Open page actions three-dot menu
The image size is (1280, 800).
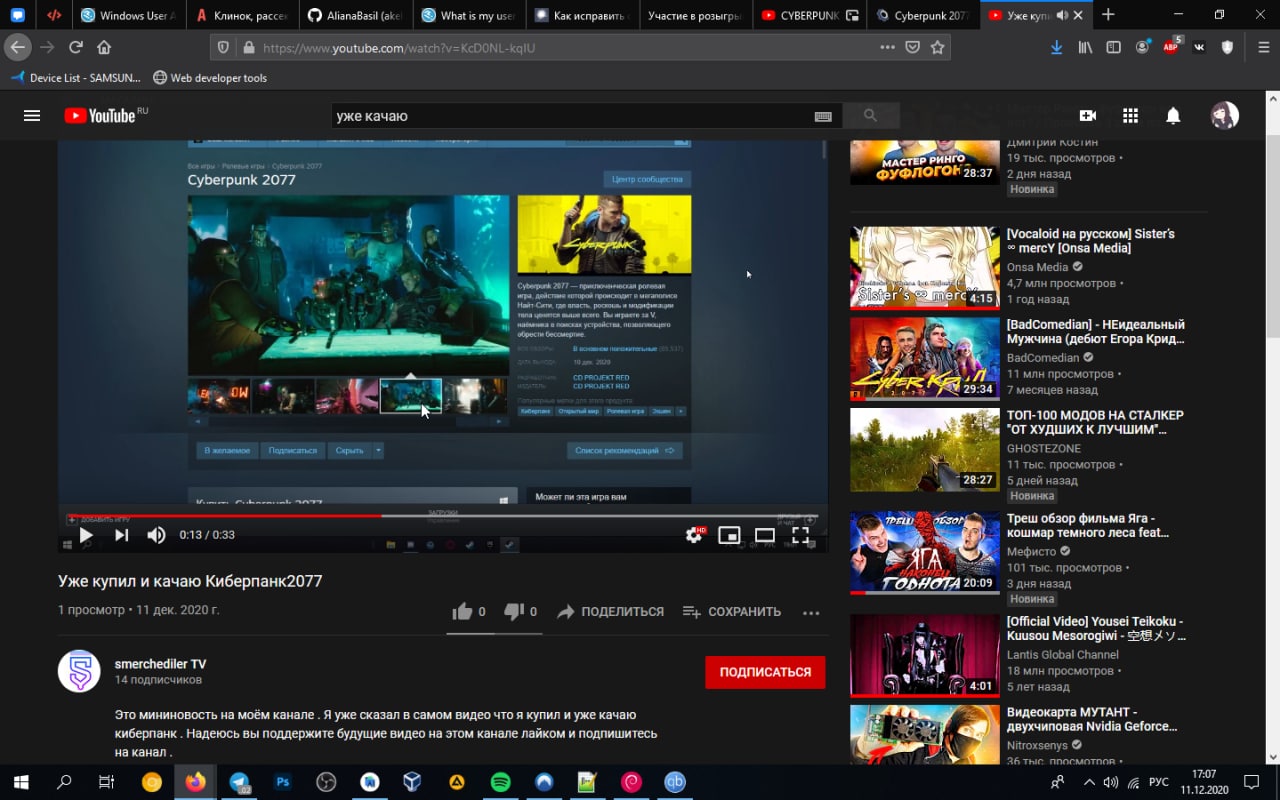tap(887, 47)
